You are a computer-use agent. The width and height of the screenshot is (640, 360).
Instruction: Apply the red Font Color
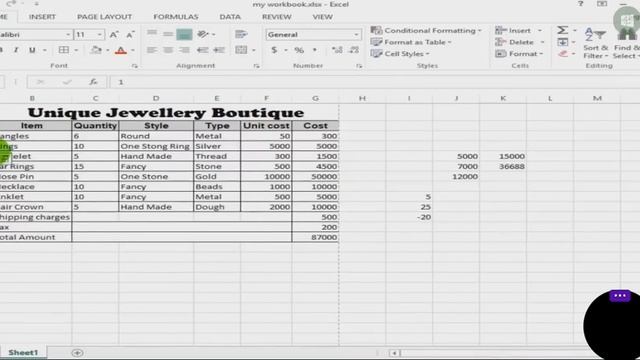[120, 50]
